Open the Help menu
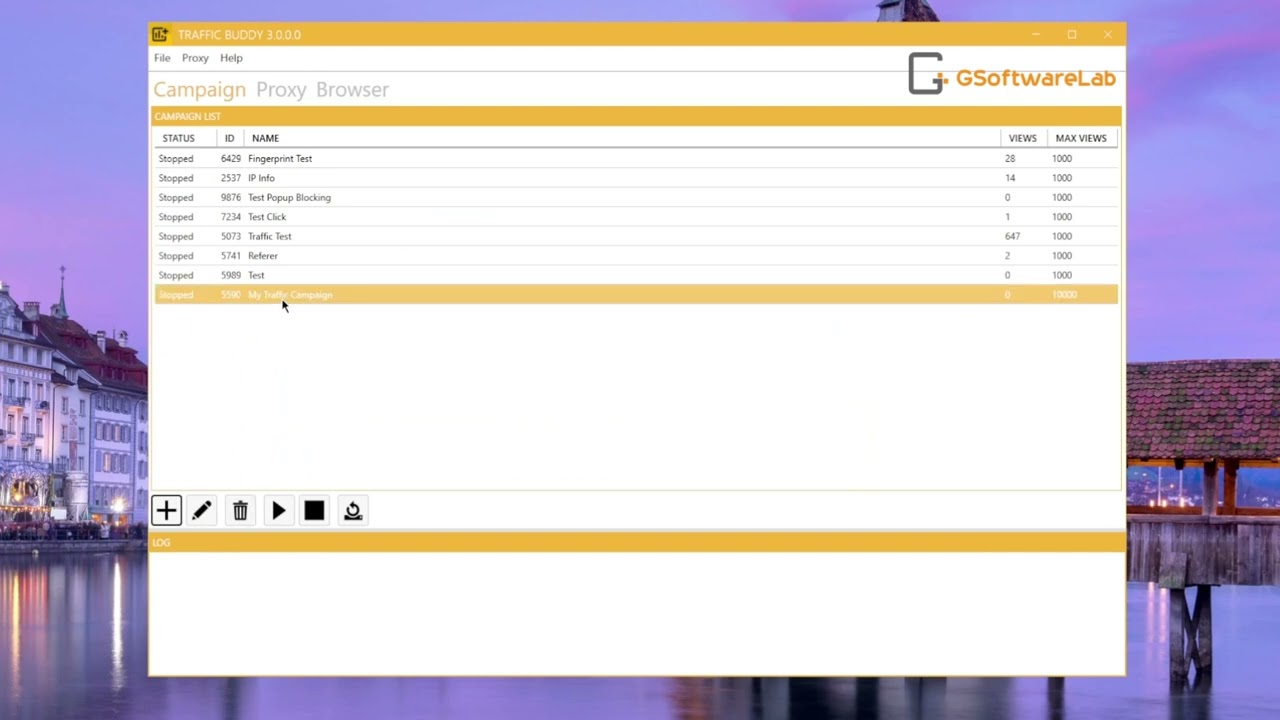This screenshot has height=720, width=1280. (231, 58)
